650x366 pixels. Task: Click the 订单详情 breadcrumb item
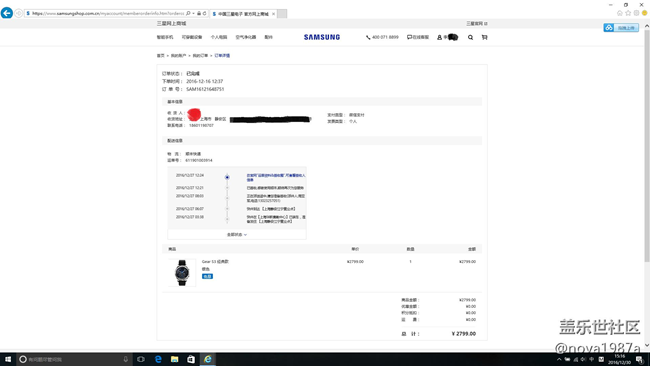[x=222, y=56]
